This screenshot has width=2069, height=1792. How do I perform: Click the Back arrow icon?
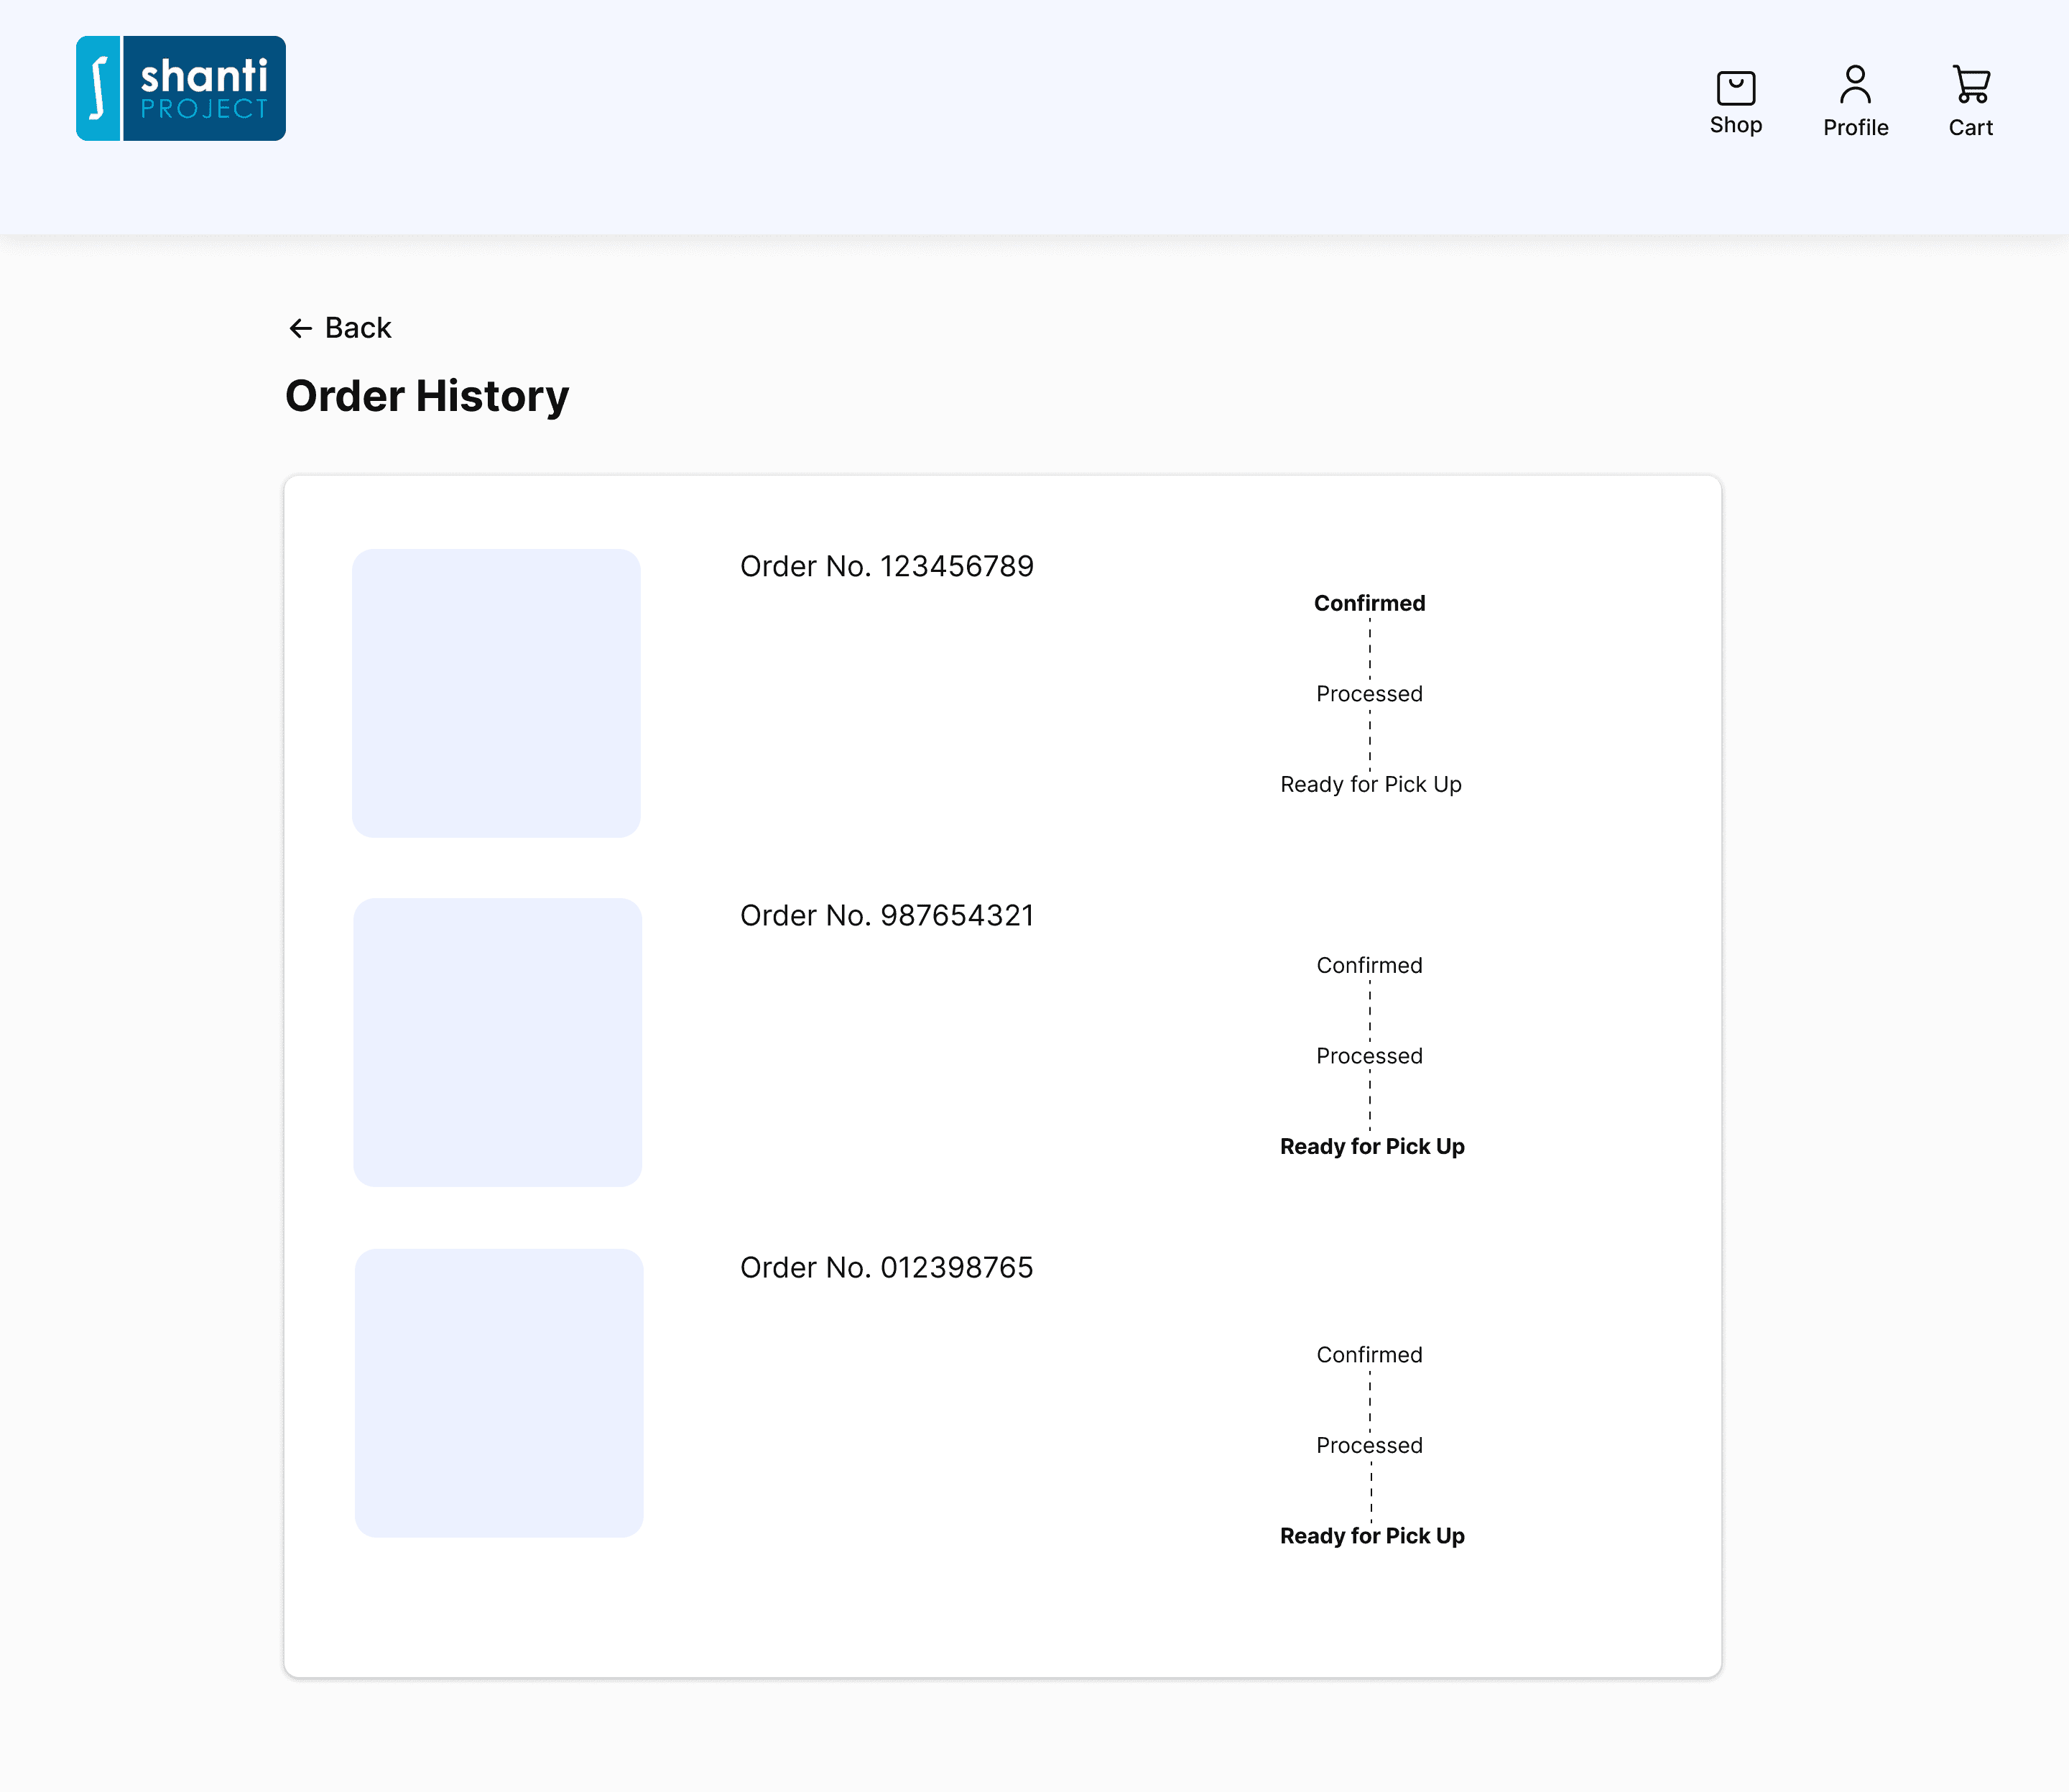(300, 328)
